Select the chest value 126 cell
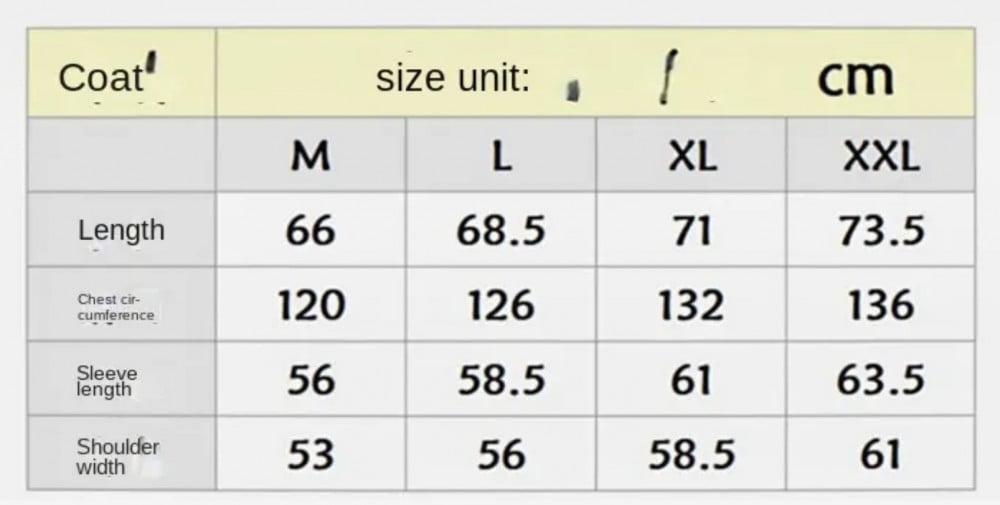1000x505 pixels. coord(501,304)
